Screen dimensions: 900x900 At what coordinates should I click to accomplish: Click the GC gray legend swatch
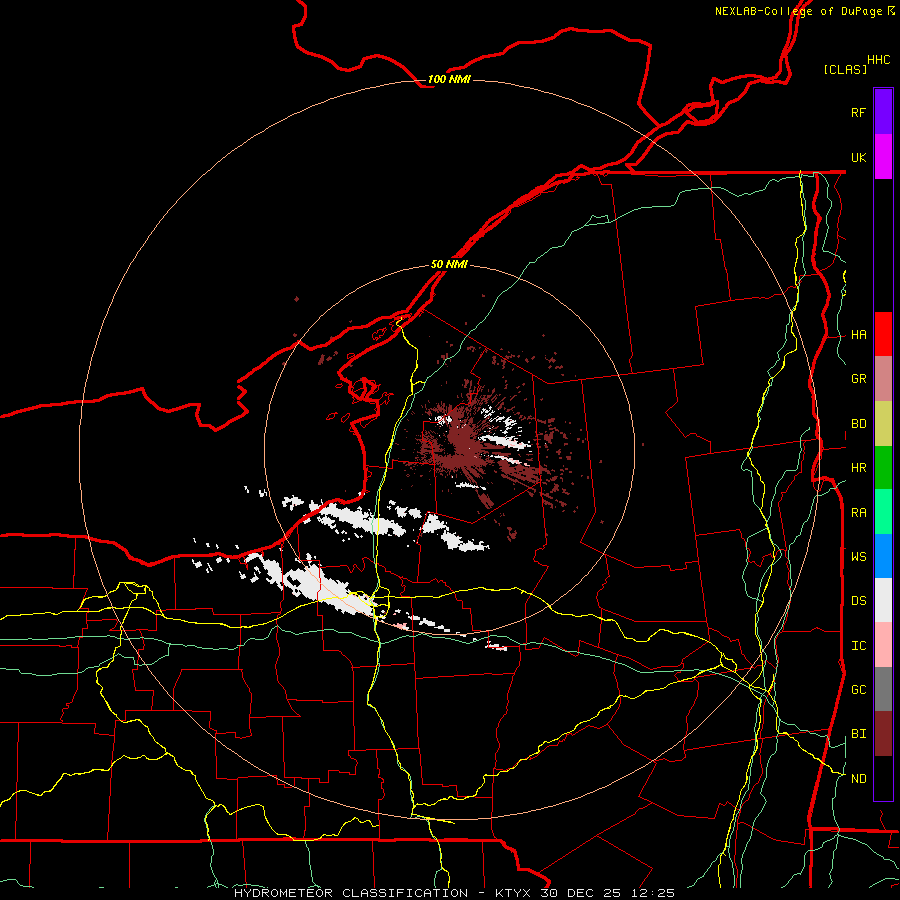pos(883,689)
